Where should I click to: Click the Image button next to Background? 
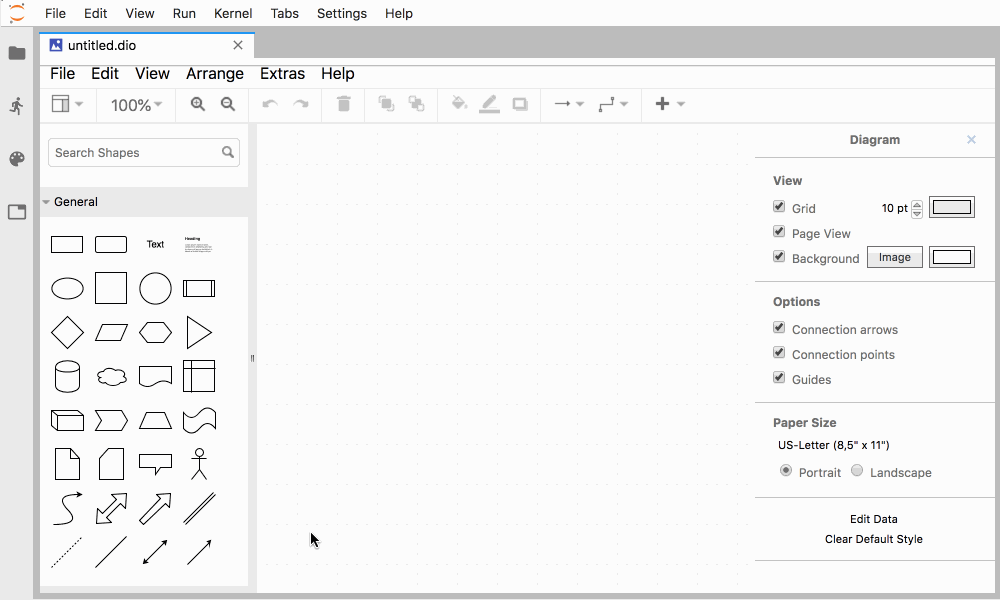click(894, 257)
